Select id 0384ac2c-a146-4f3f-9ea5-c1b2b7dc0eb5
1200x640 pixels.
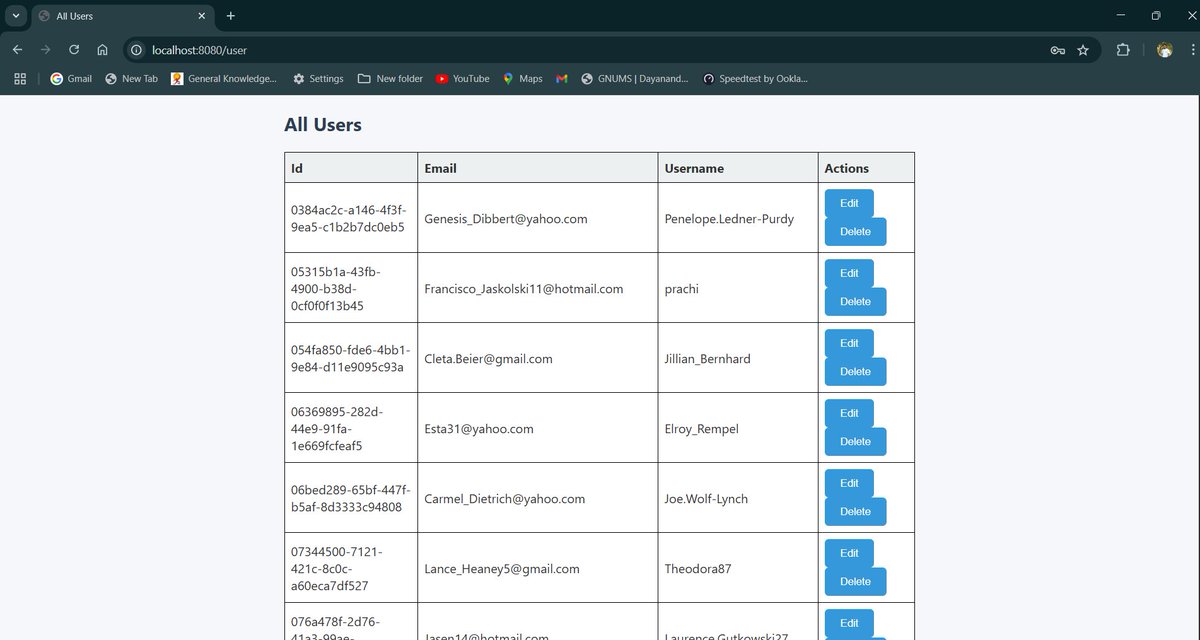coord(349,219)
